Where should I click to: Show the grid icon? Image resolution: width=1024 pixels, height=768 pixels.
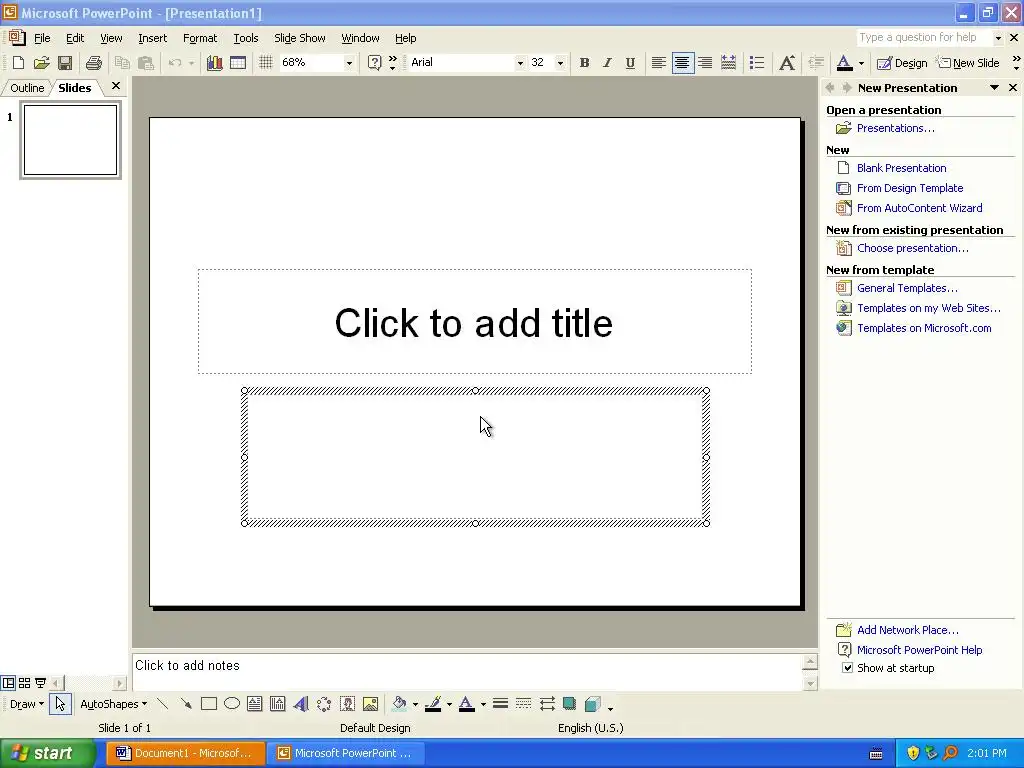265,63
